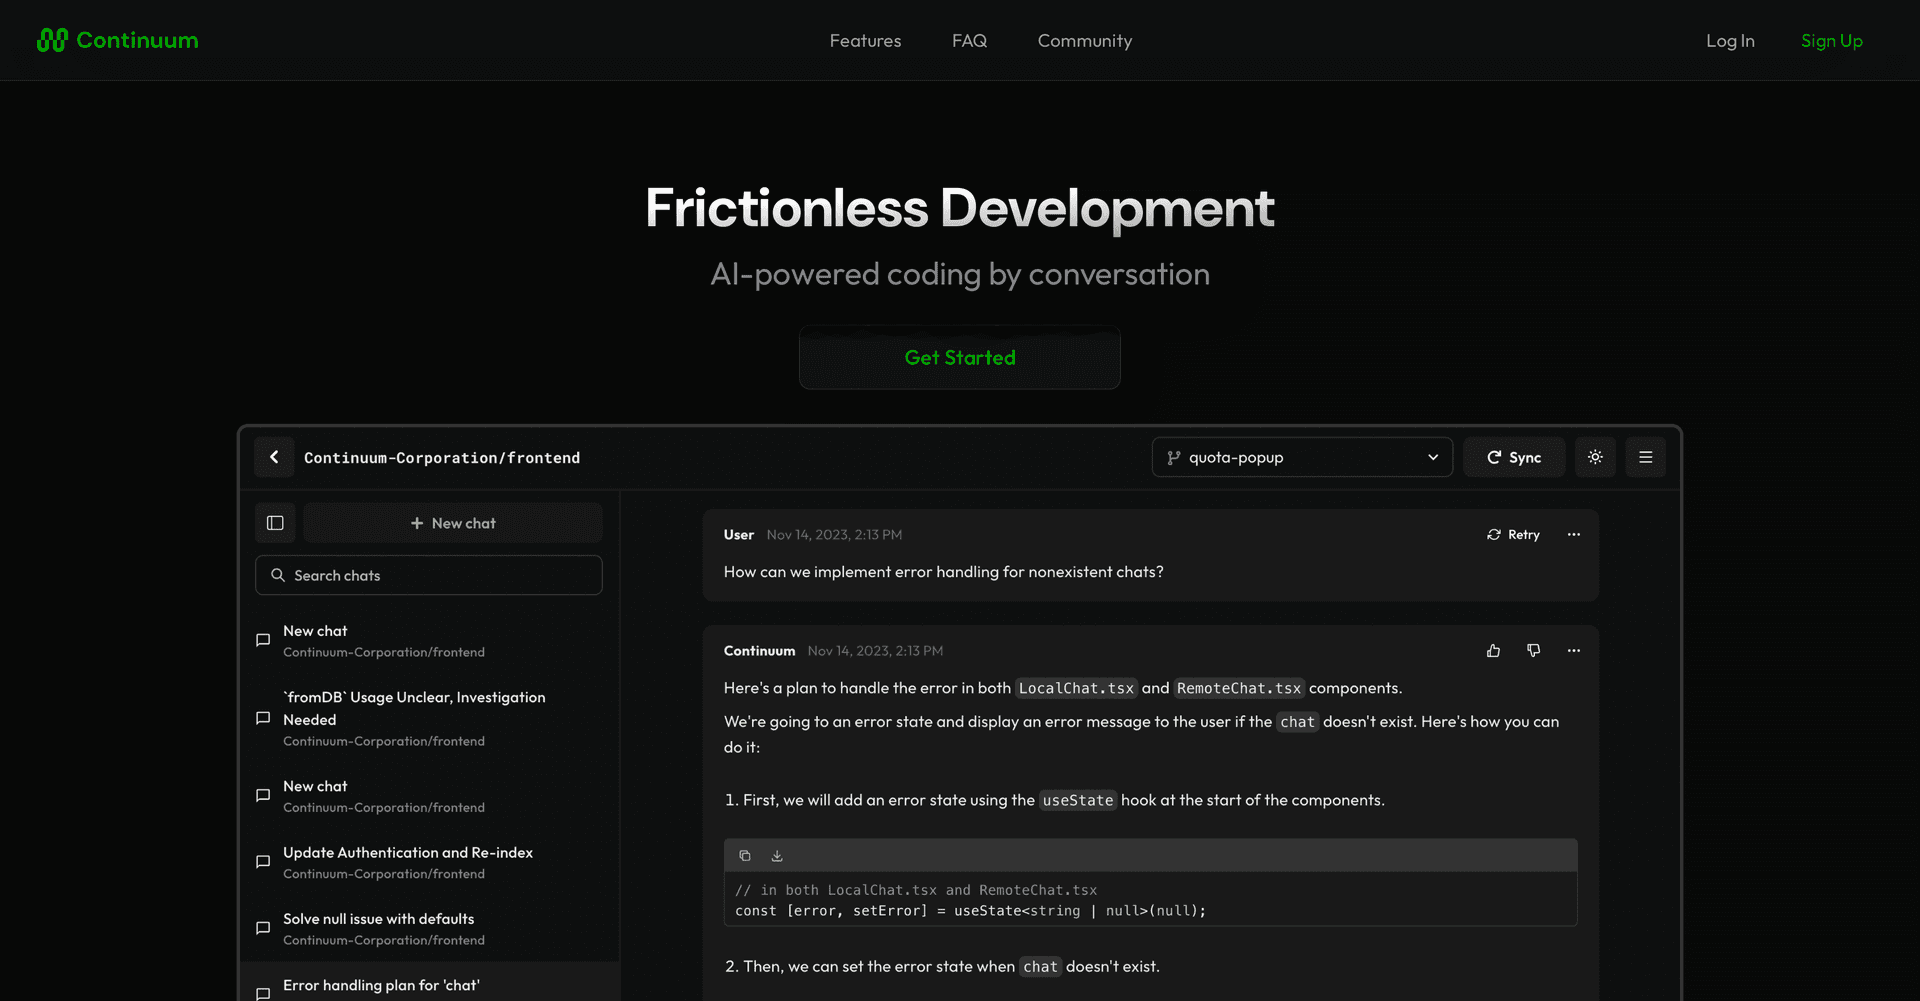Click the Get Started button
The width and height of the screenshot is (1920, 1001).
tap(960, 357)
